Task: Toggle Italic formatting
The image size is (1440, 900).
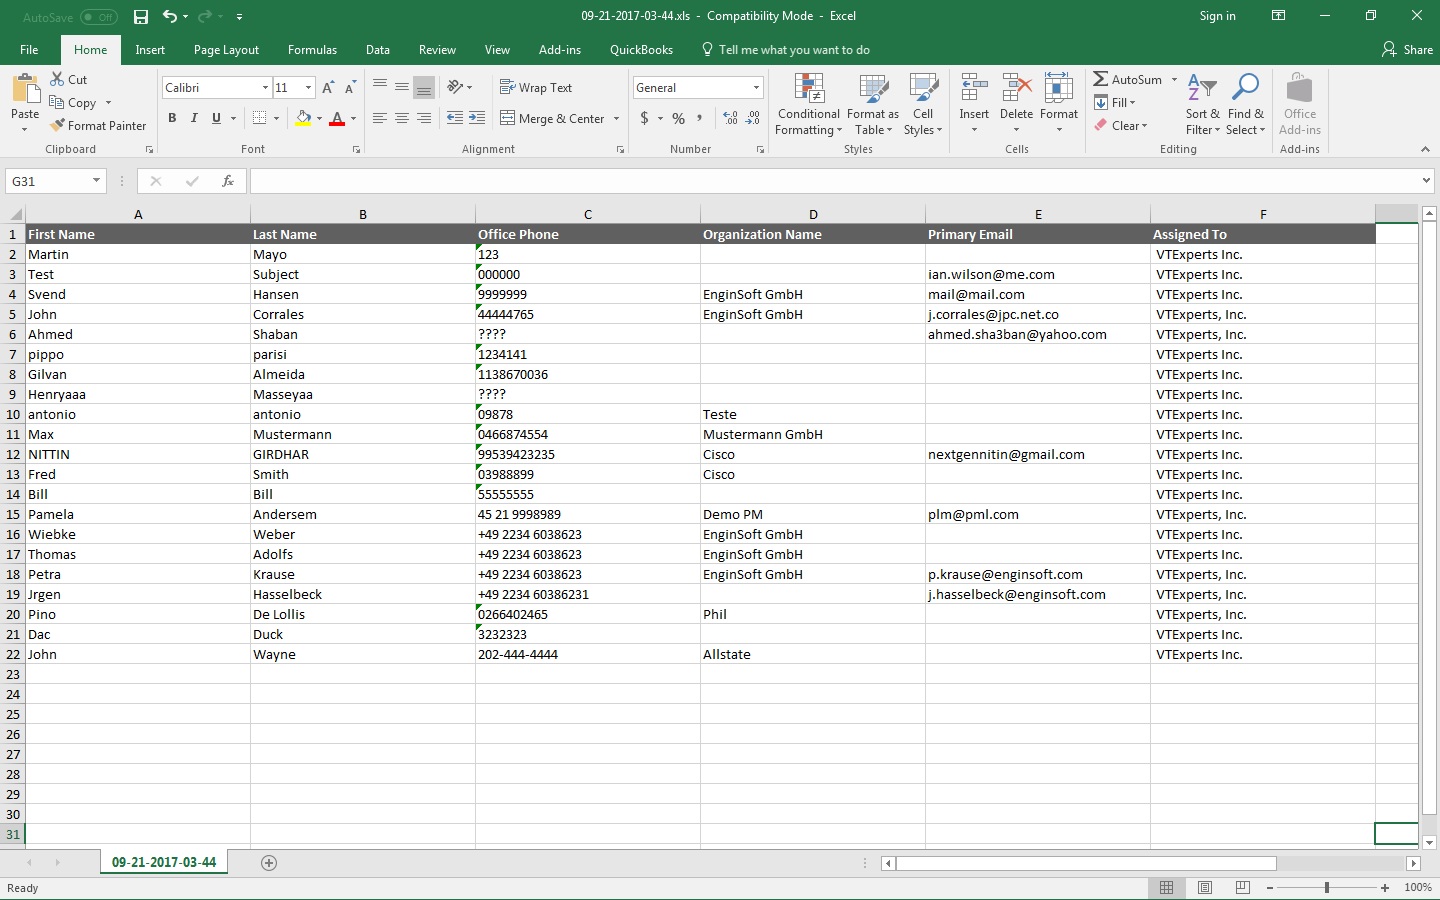Action: pos(194,118)
